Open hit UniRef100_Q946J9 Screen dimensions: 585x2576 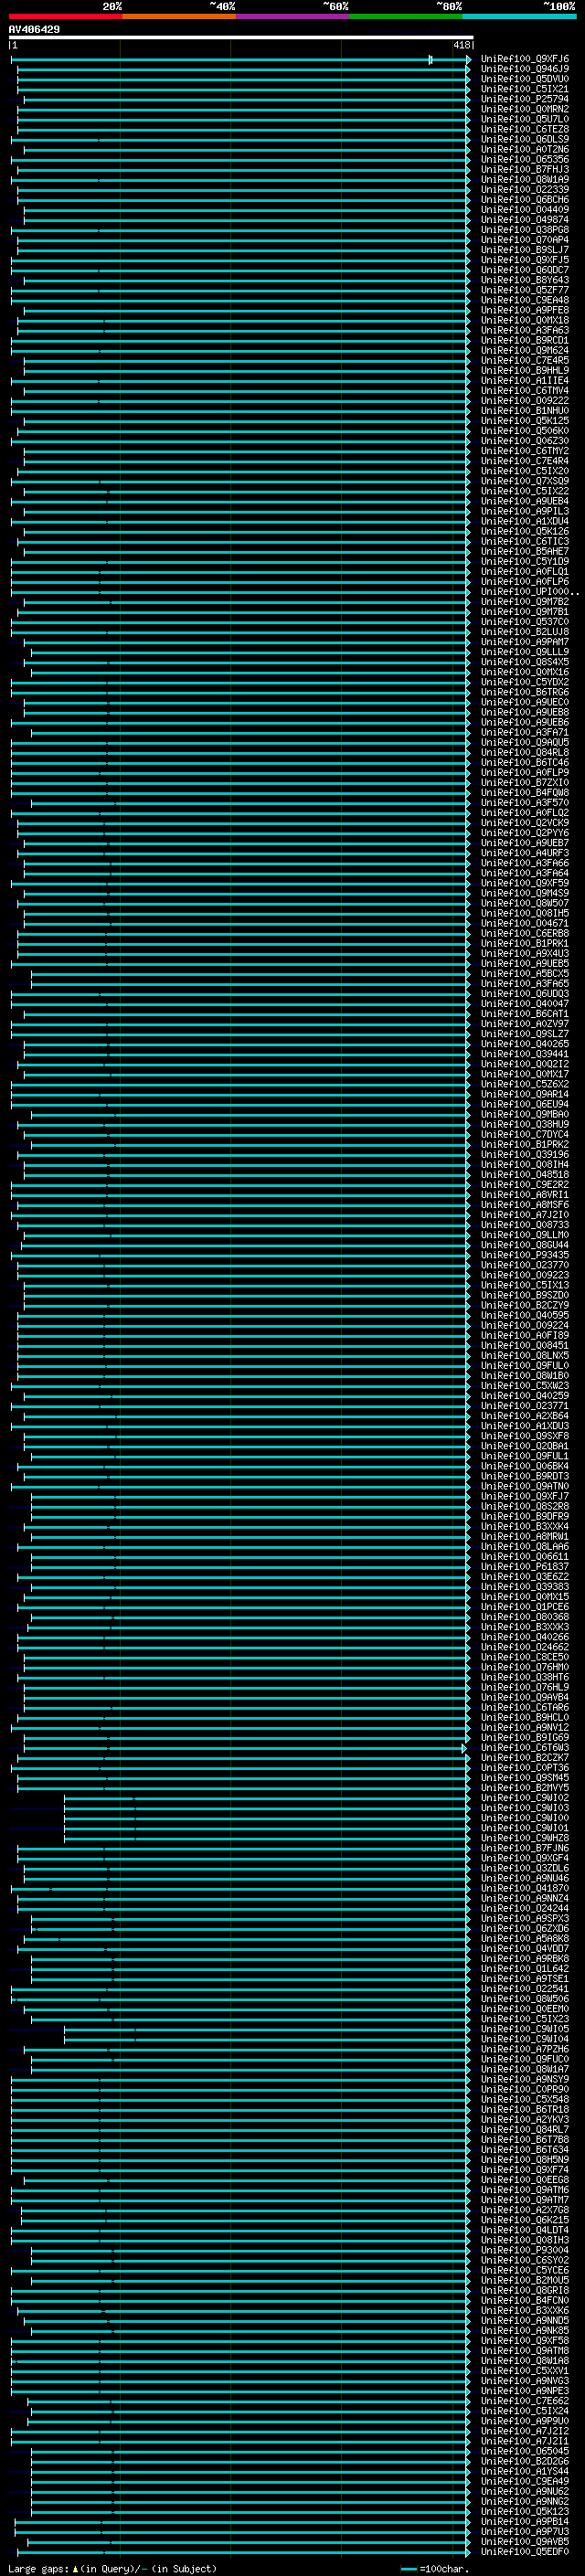coord(525,69)
